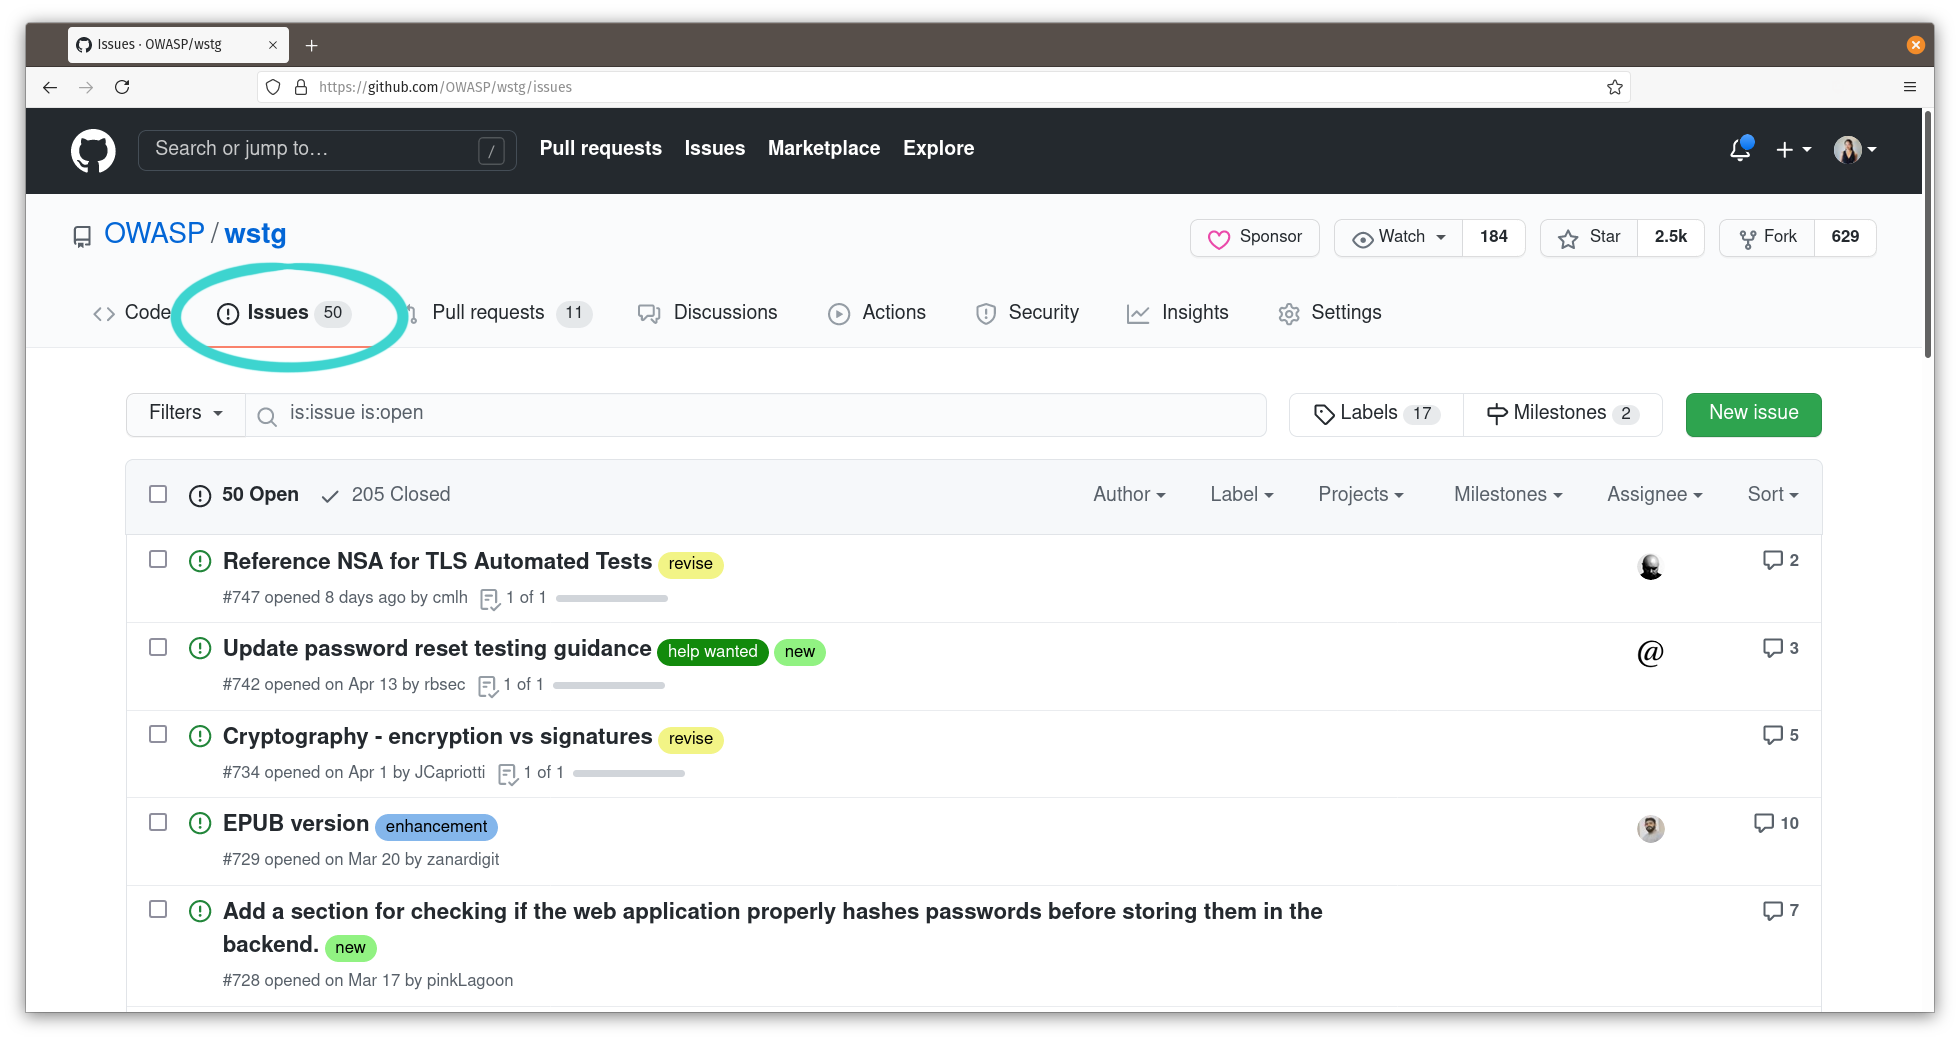The image size is (1960, 1041).
Task: Click the repository icon beside OWASP
Action: (x=82, y=237)
